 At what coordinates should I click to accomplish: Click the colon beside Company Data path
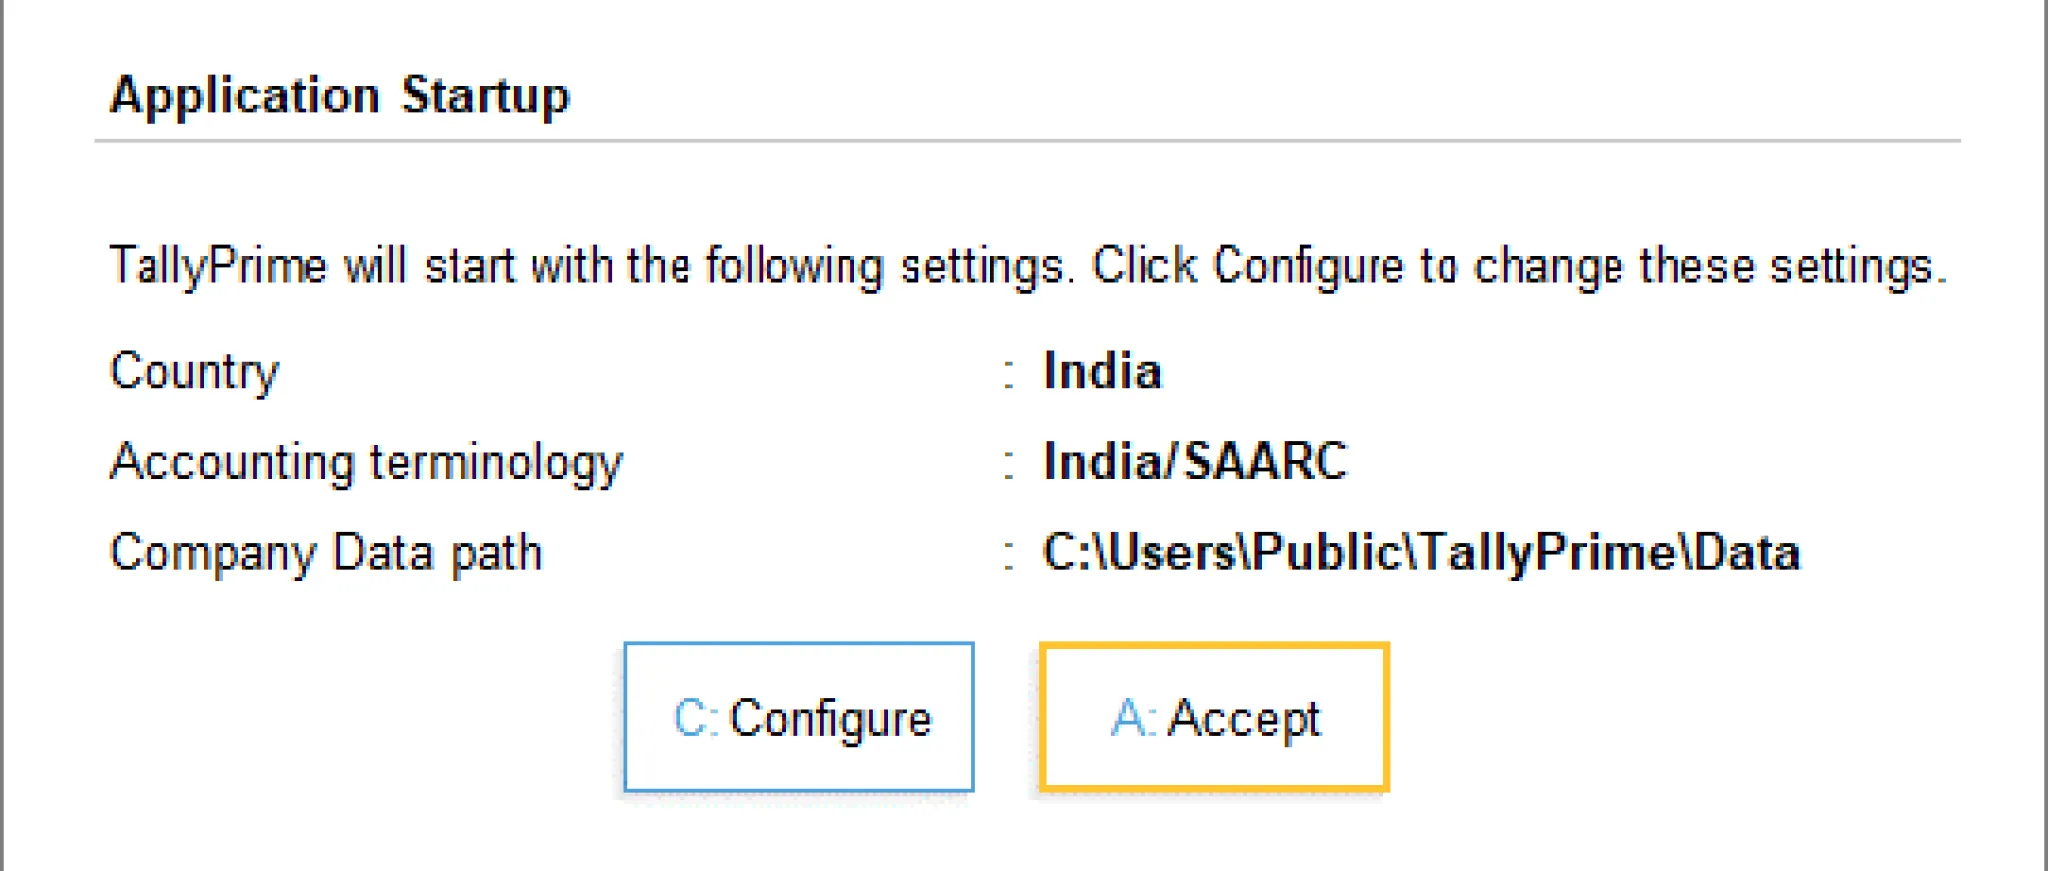1009,555
